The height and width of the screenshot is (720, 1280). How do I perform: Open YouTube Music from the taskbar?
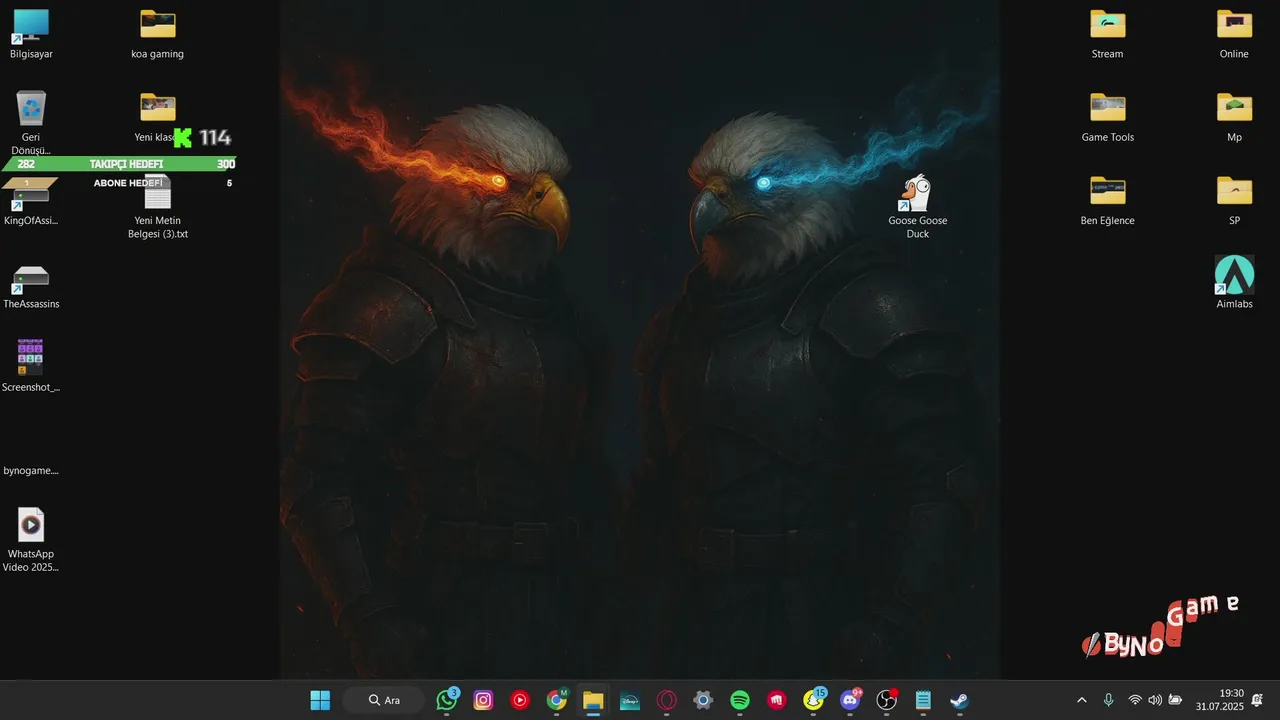coord(520,700)
